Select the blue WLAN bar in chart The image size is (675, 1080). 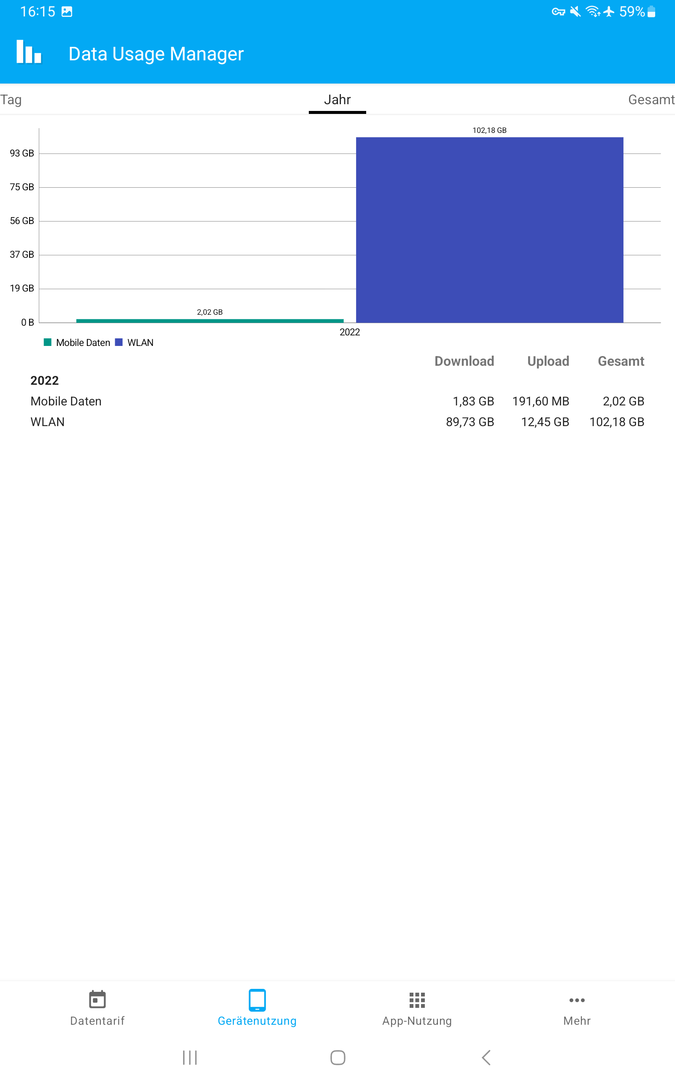pos(490,230)
